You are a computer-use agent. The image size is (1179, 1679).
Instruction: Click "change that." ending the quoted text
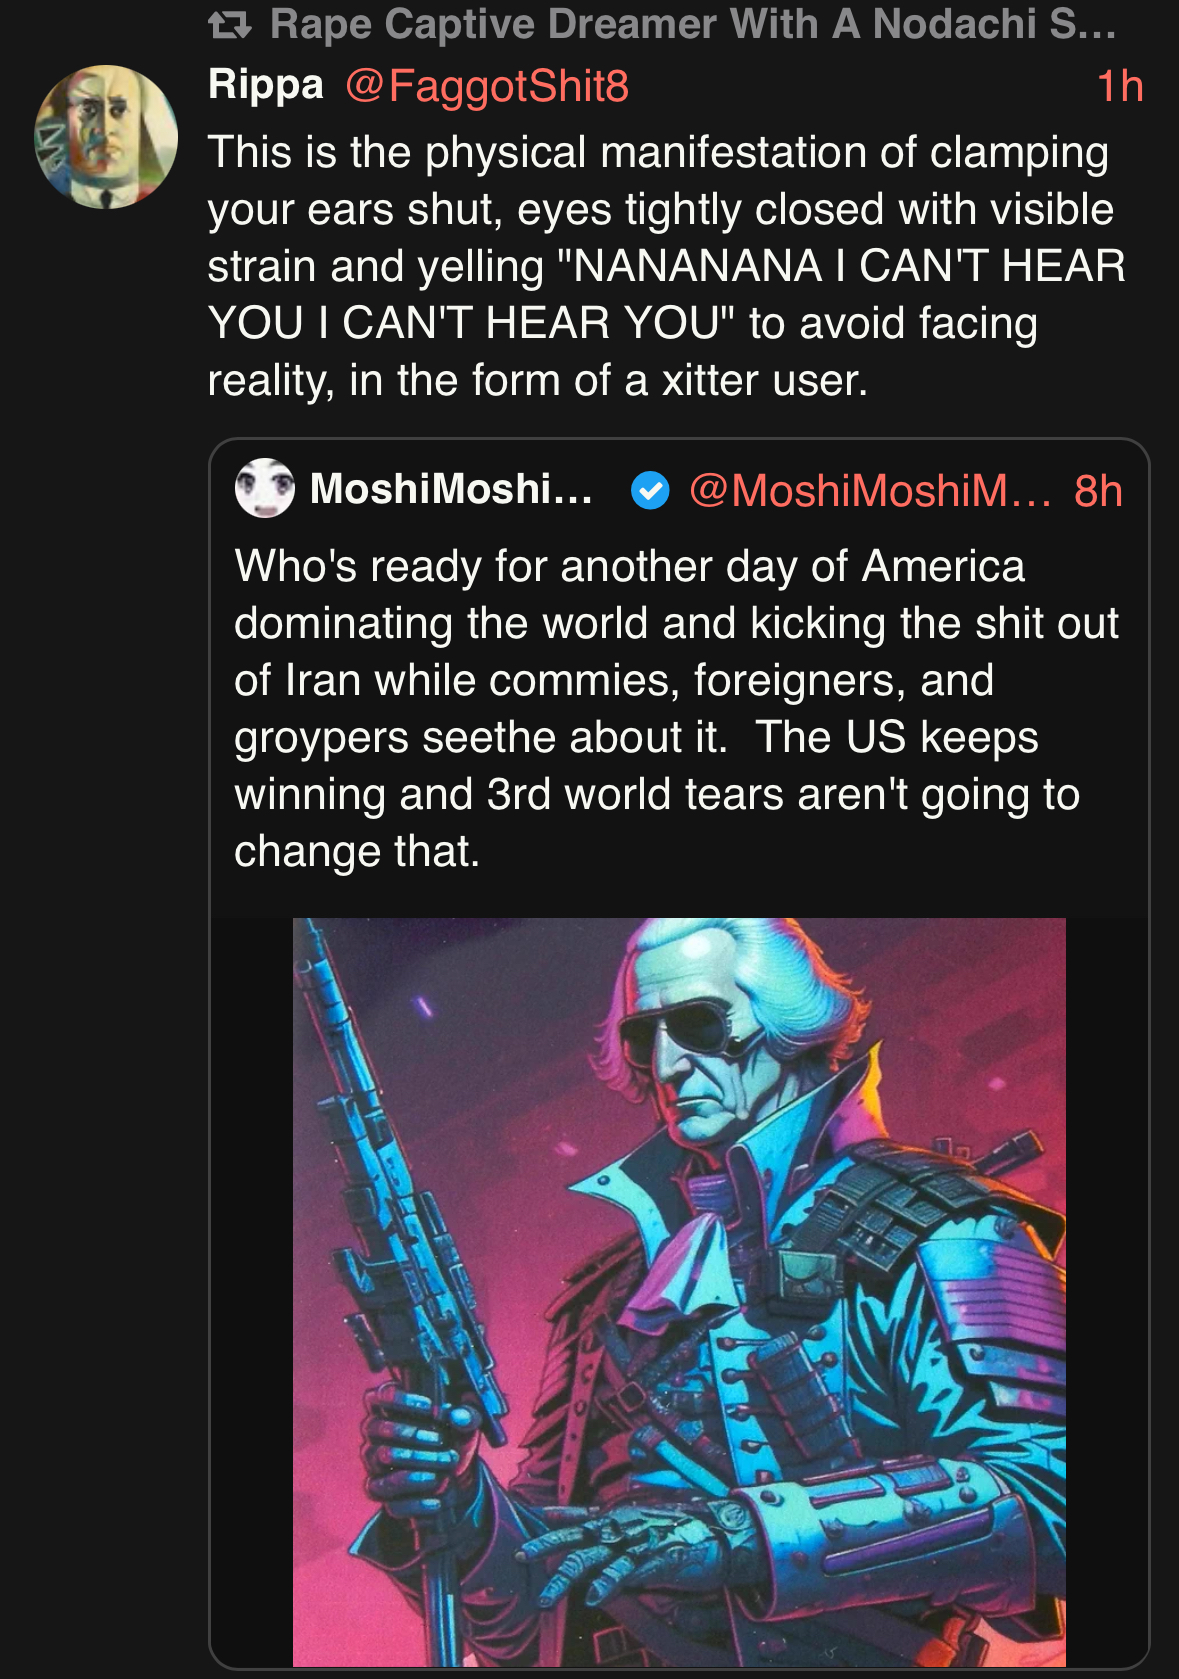click(x=357, y=852)
